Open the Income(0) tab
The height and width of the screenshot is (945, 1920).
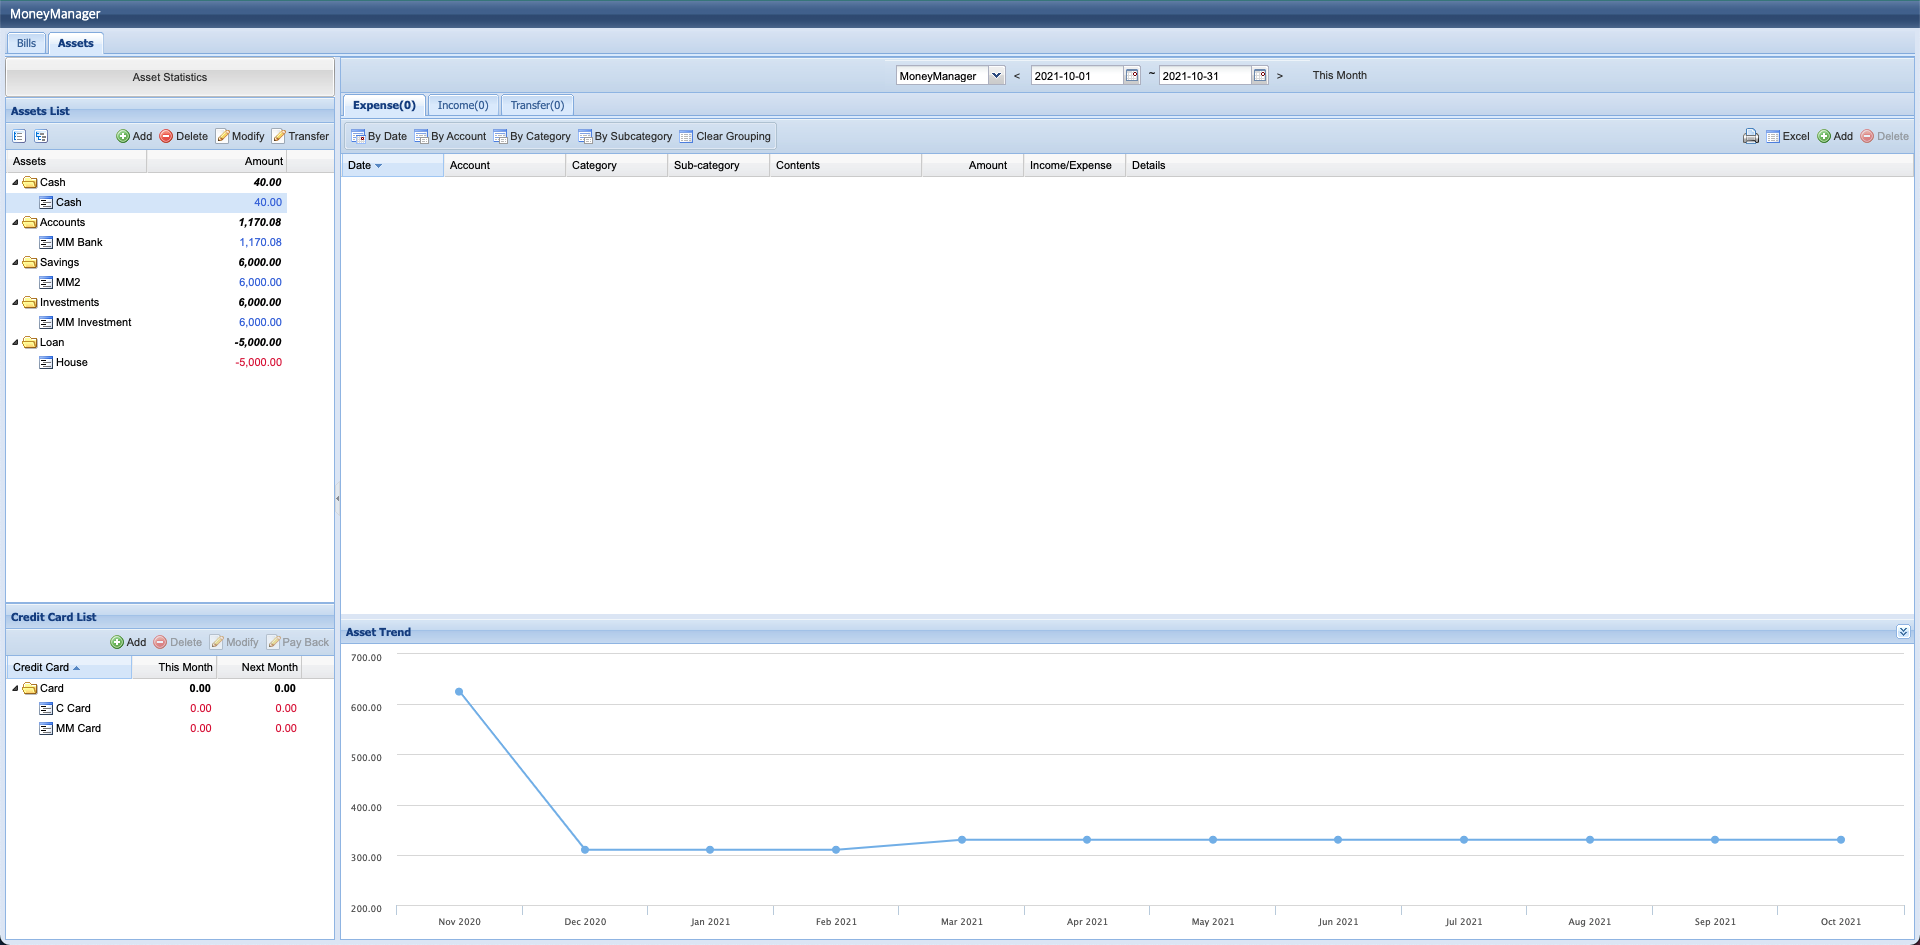[463, 105]
